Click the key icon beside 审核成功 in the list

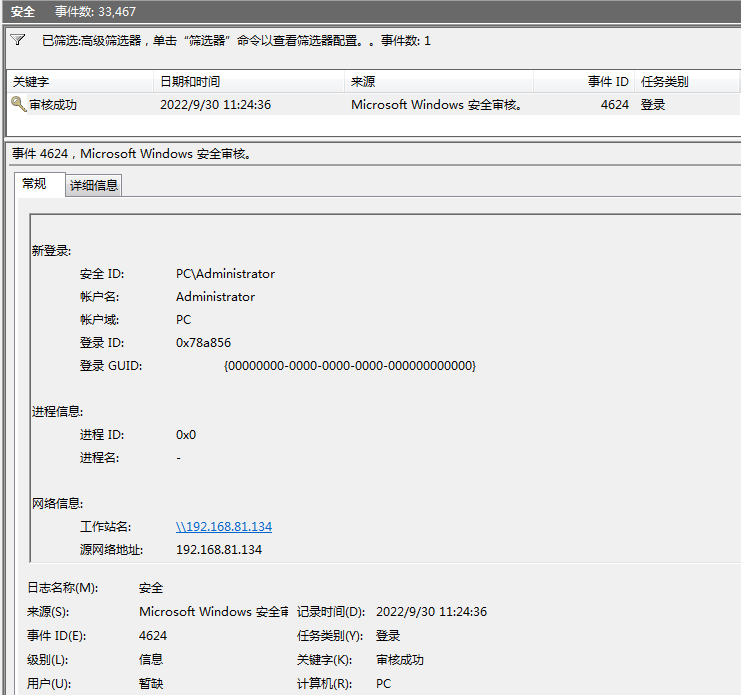(18, 104)
